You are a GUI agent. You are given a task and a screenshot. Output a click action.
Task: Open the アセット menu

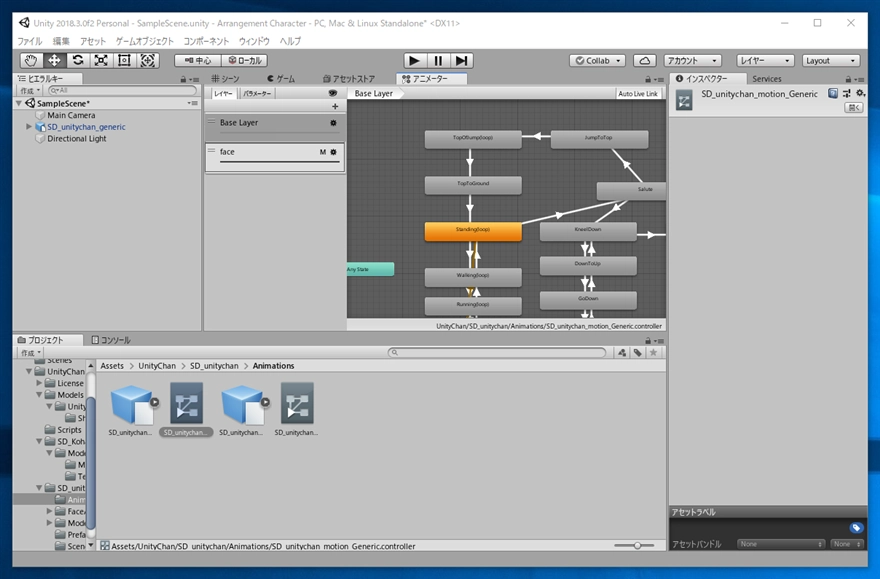(93, 41)
